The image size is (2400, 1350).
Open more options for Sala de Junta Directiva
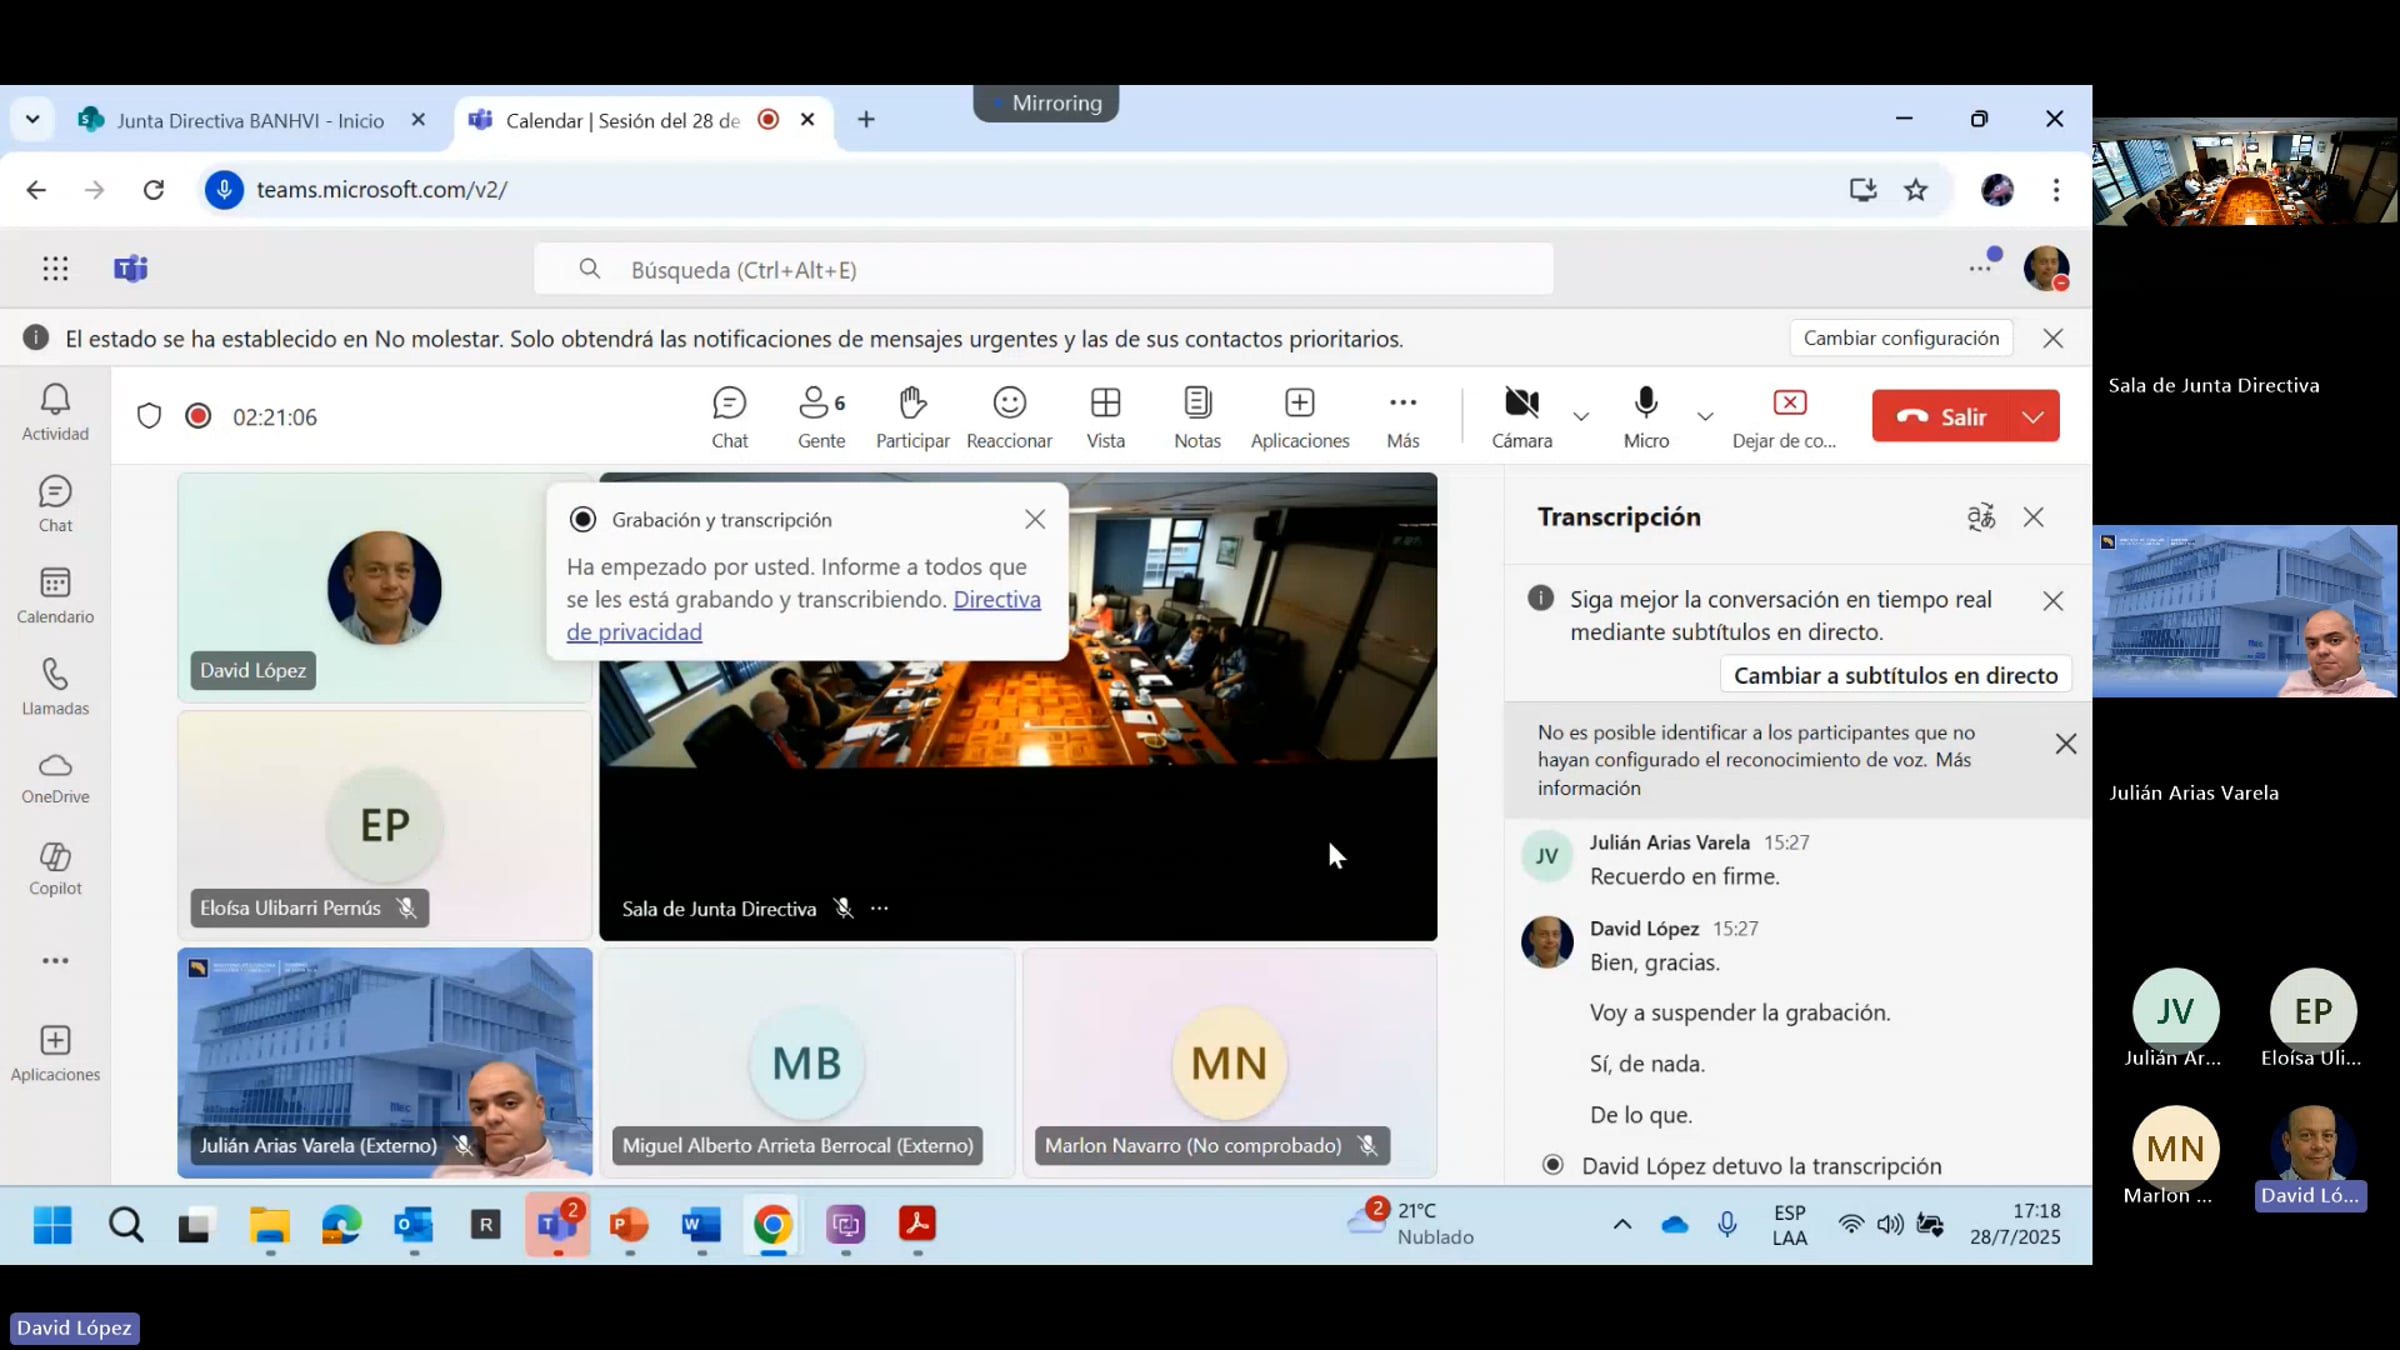click(879, 908)
